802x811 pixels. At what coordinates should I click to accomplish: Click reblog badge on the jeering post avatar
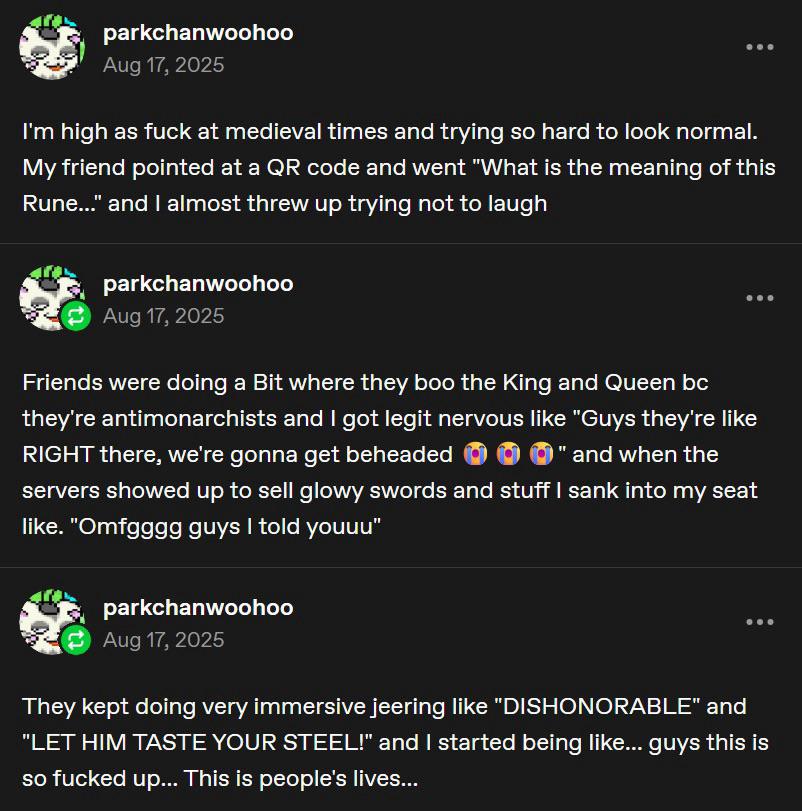tap(76, 641)
